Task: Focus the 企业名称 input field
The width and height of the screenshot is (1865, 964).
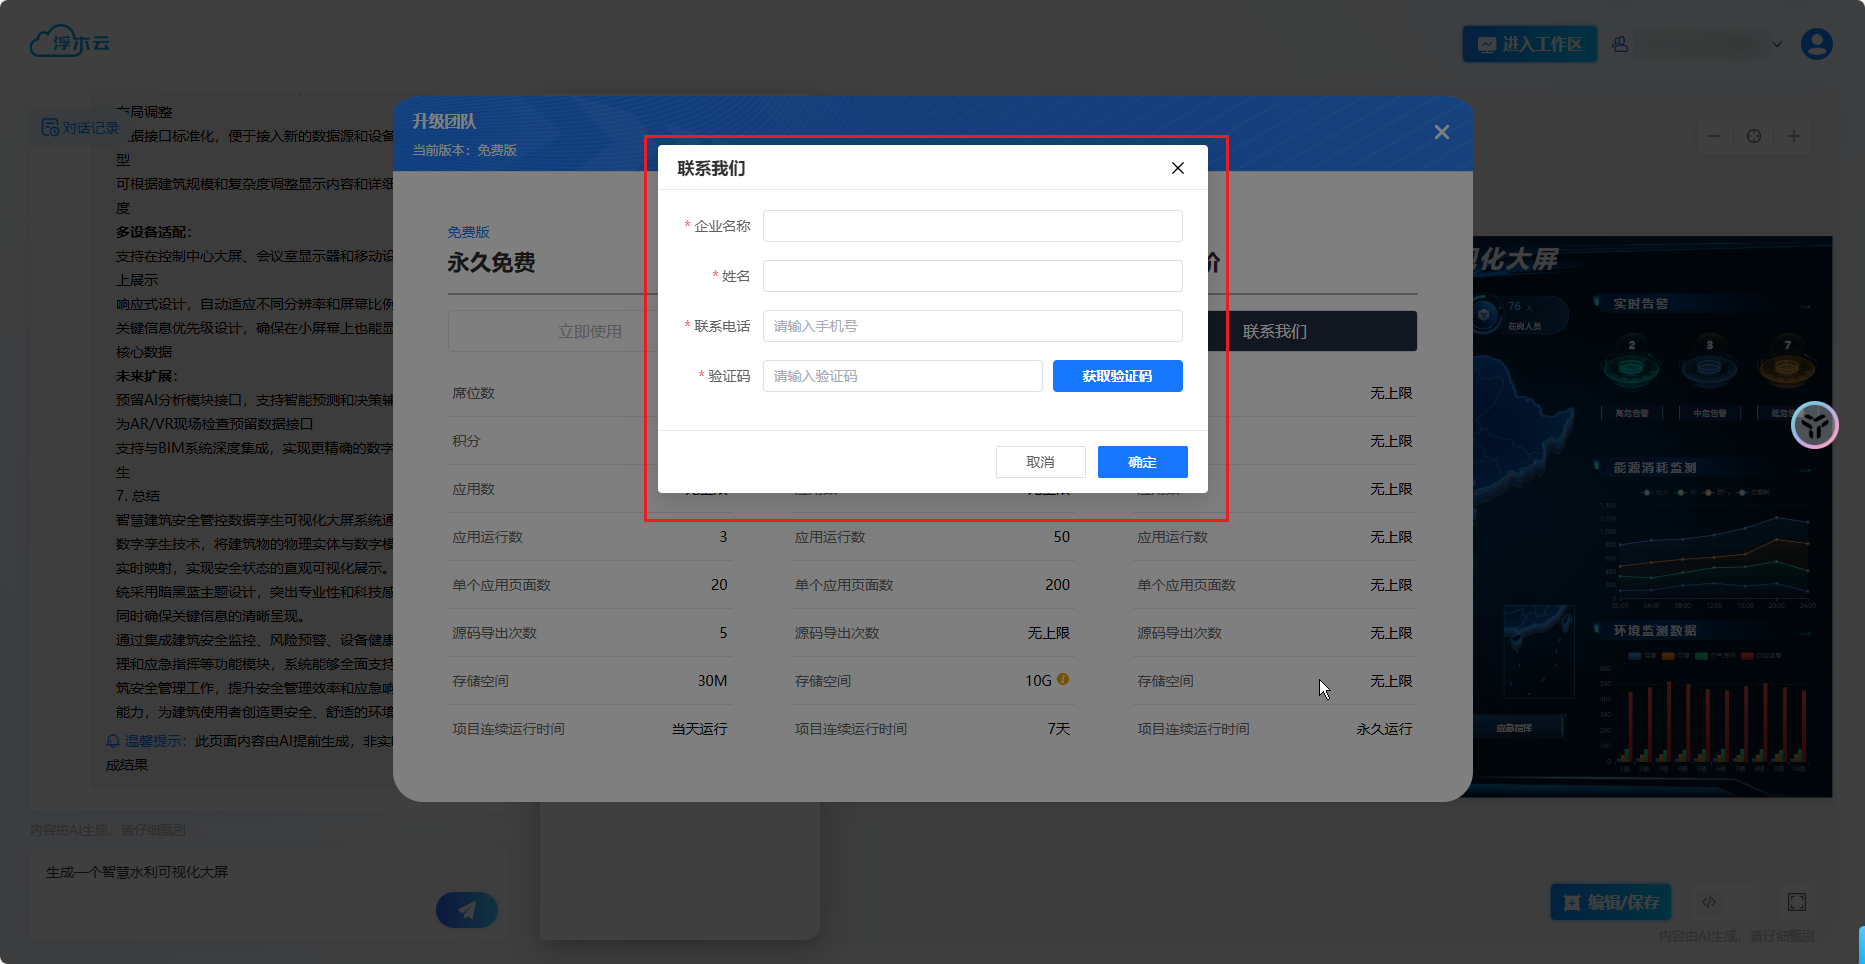Action: click(972, 226)
